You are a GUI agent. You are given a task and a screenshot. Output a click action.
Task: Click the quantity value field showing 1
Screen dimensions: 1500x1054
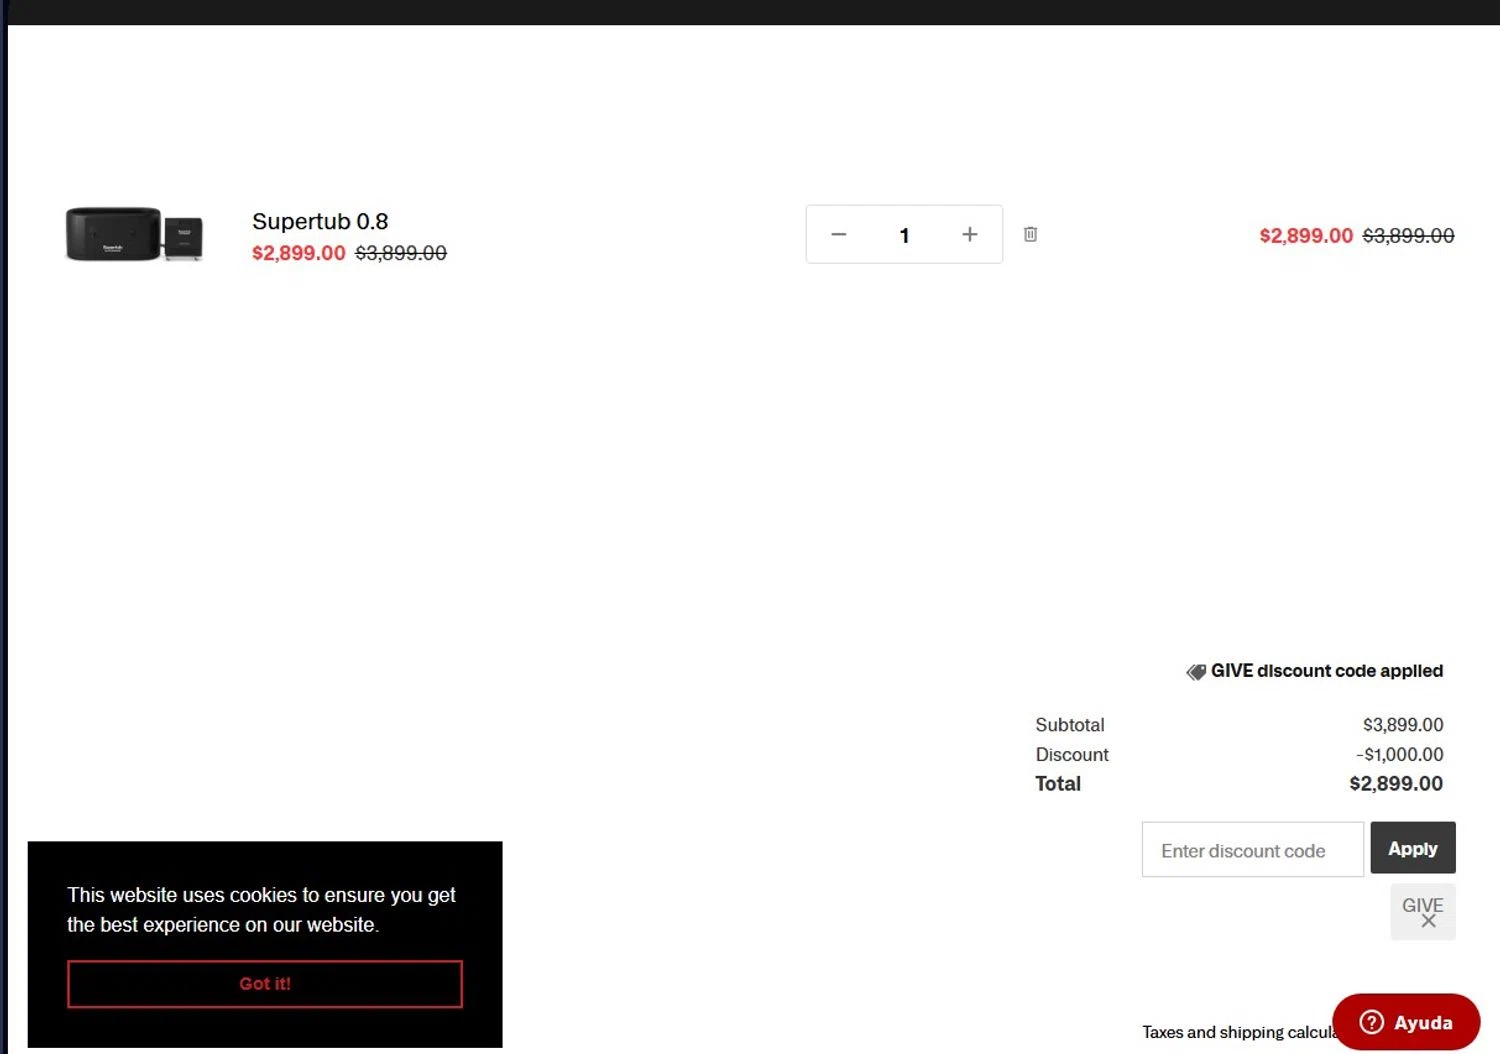(x=904, y=235)
